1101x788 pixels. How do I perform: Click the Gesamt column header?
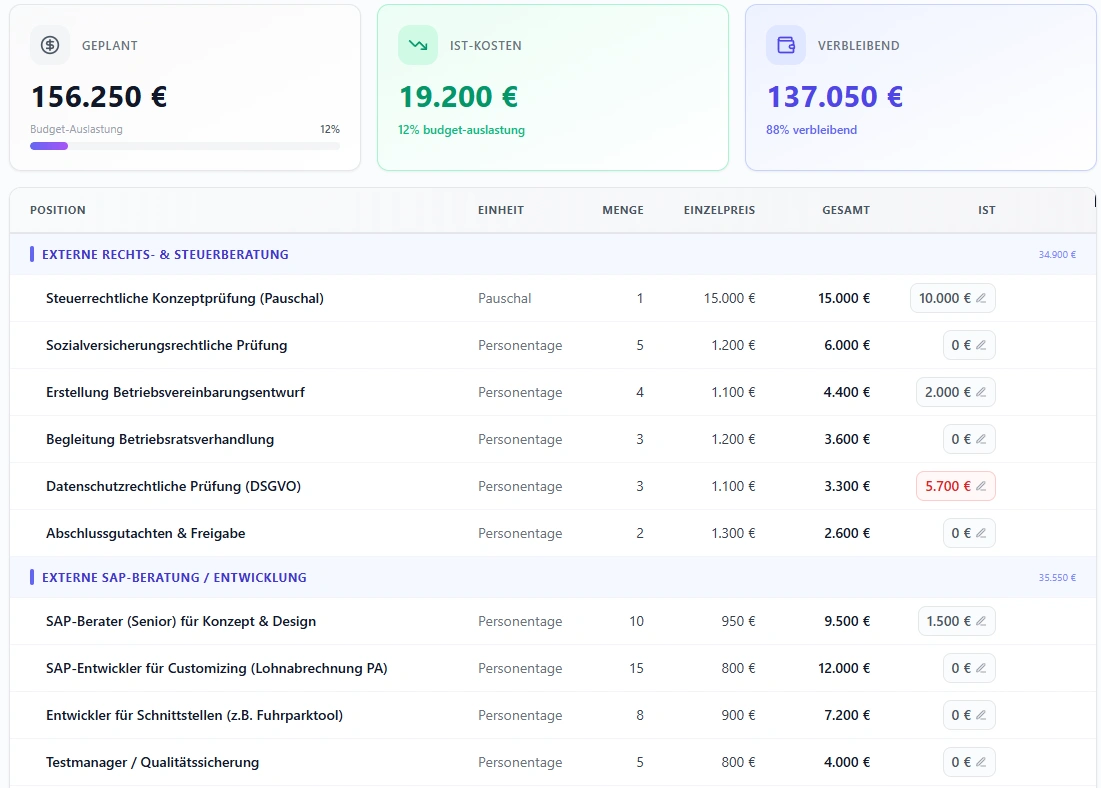[845, 210]
